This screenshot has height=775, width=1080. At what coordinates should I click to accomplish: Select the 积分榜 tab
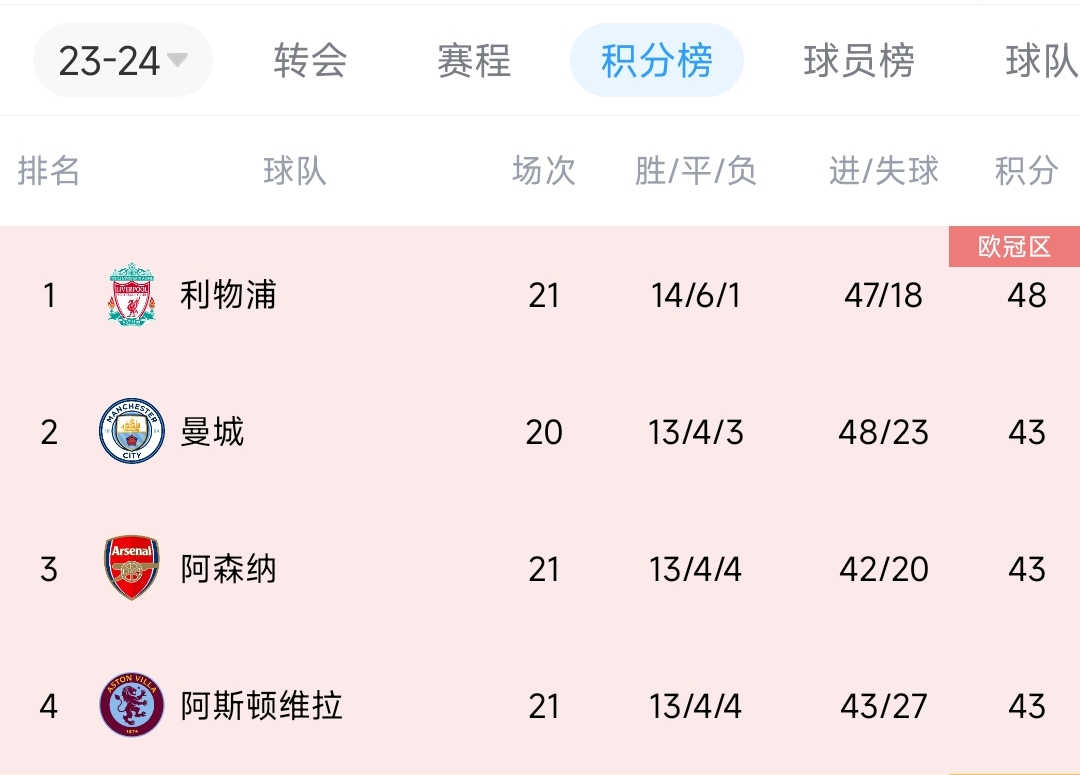coord(656,61)
